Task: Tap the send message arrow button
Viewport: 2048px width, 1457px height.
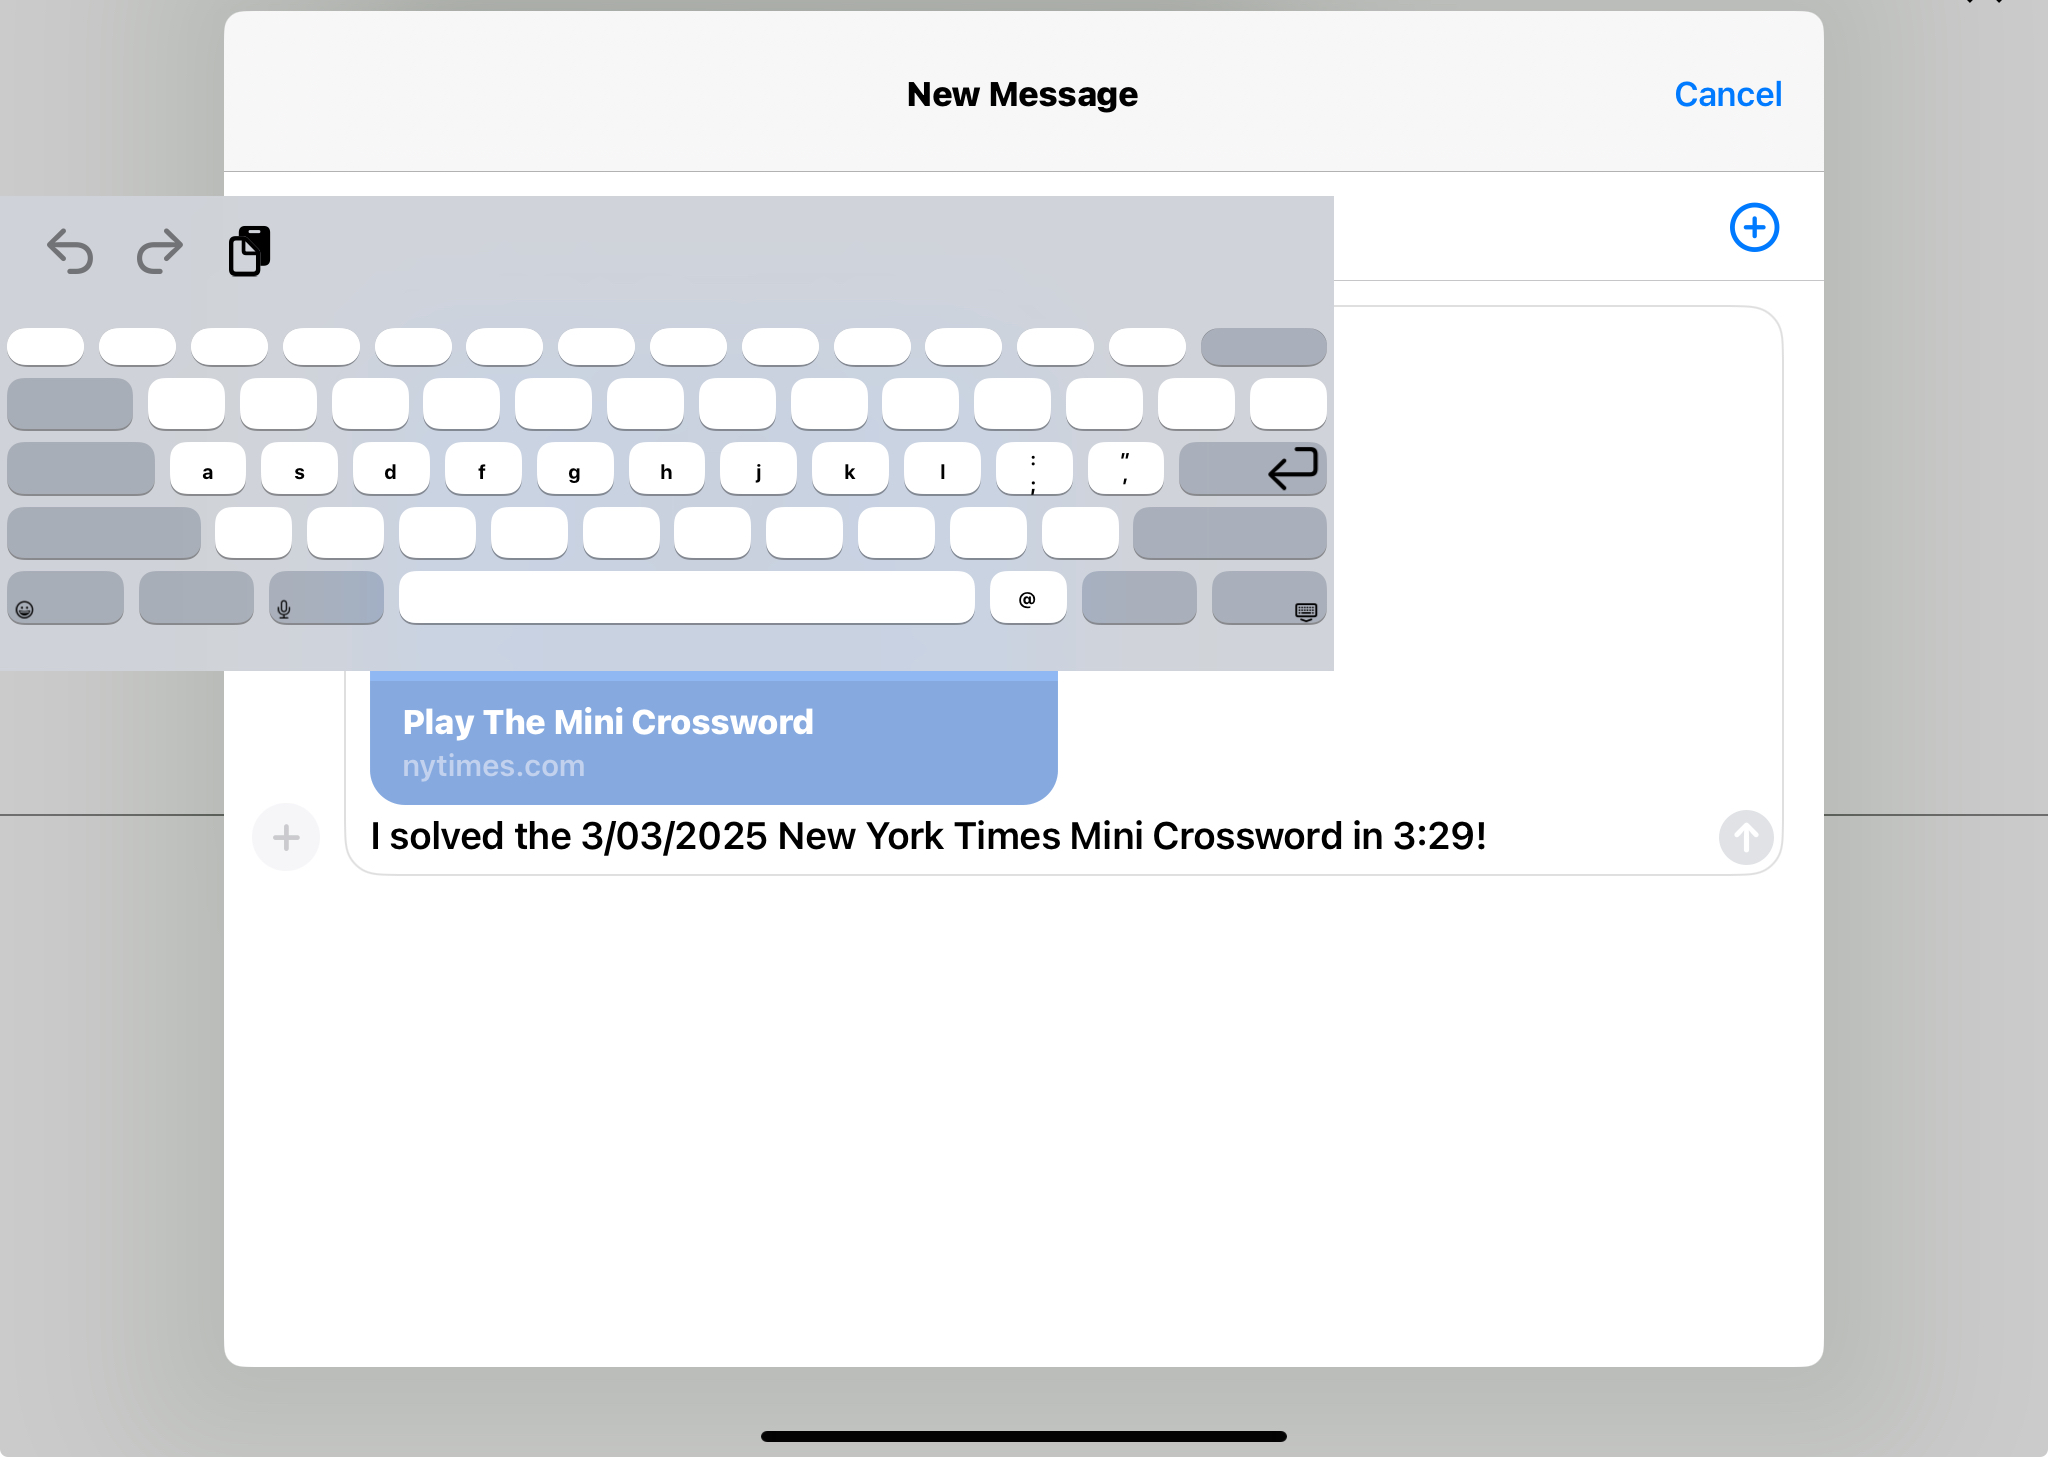Action: click(x=1745, y=837)
